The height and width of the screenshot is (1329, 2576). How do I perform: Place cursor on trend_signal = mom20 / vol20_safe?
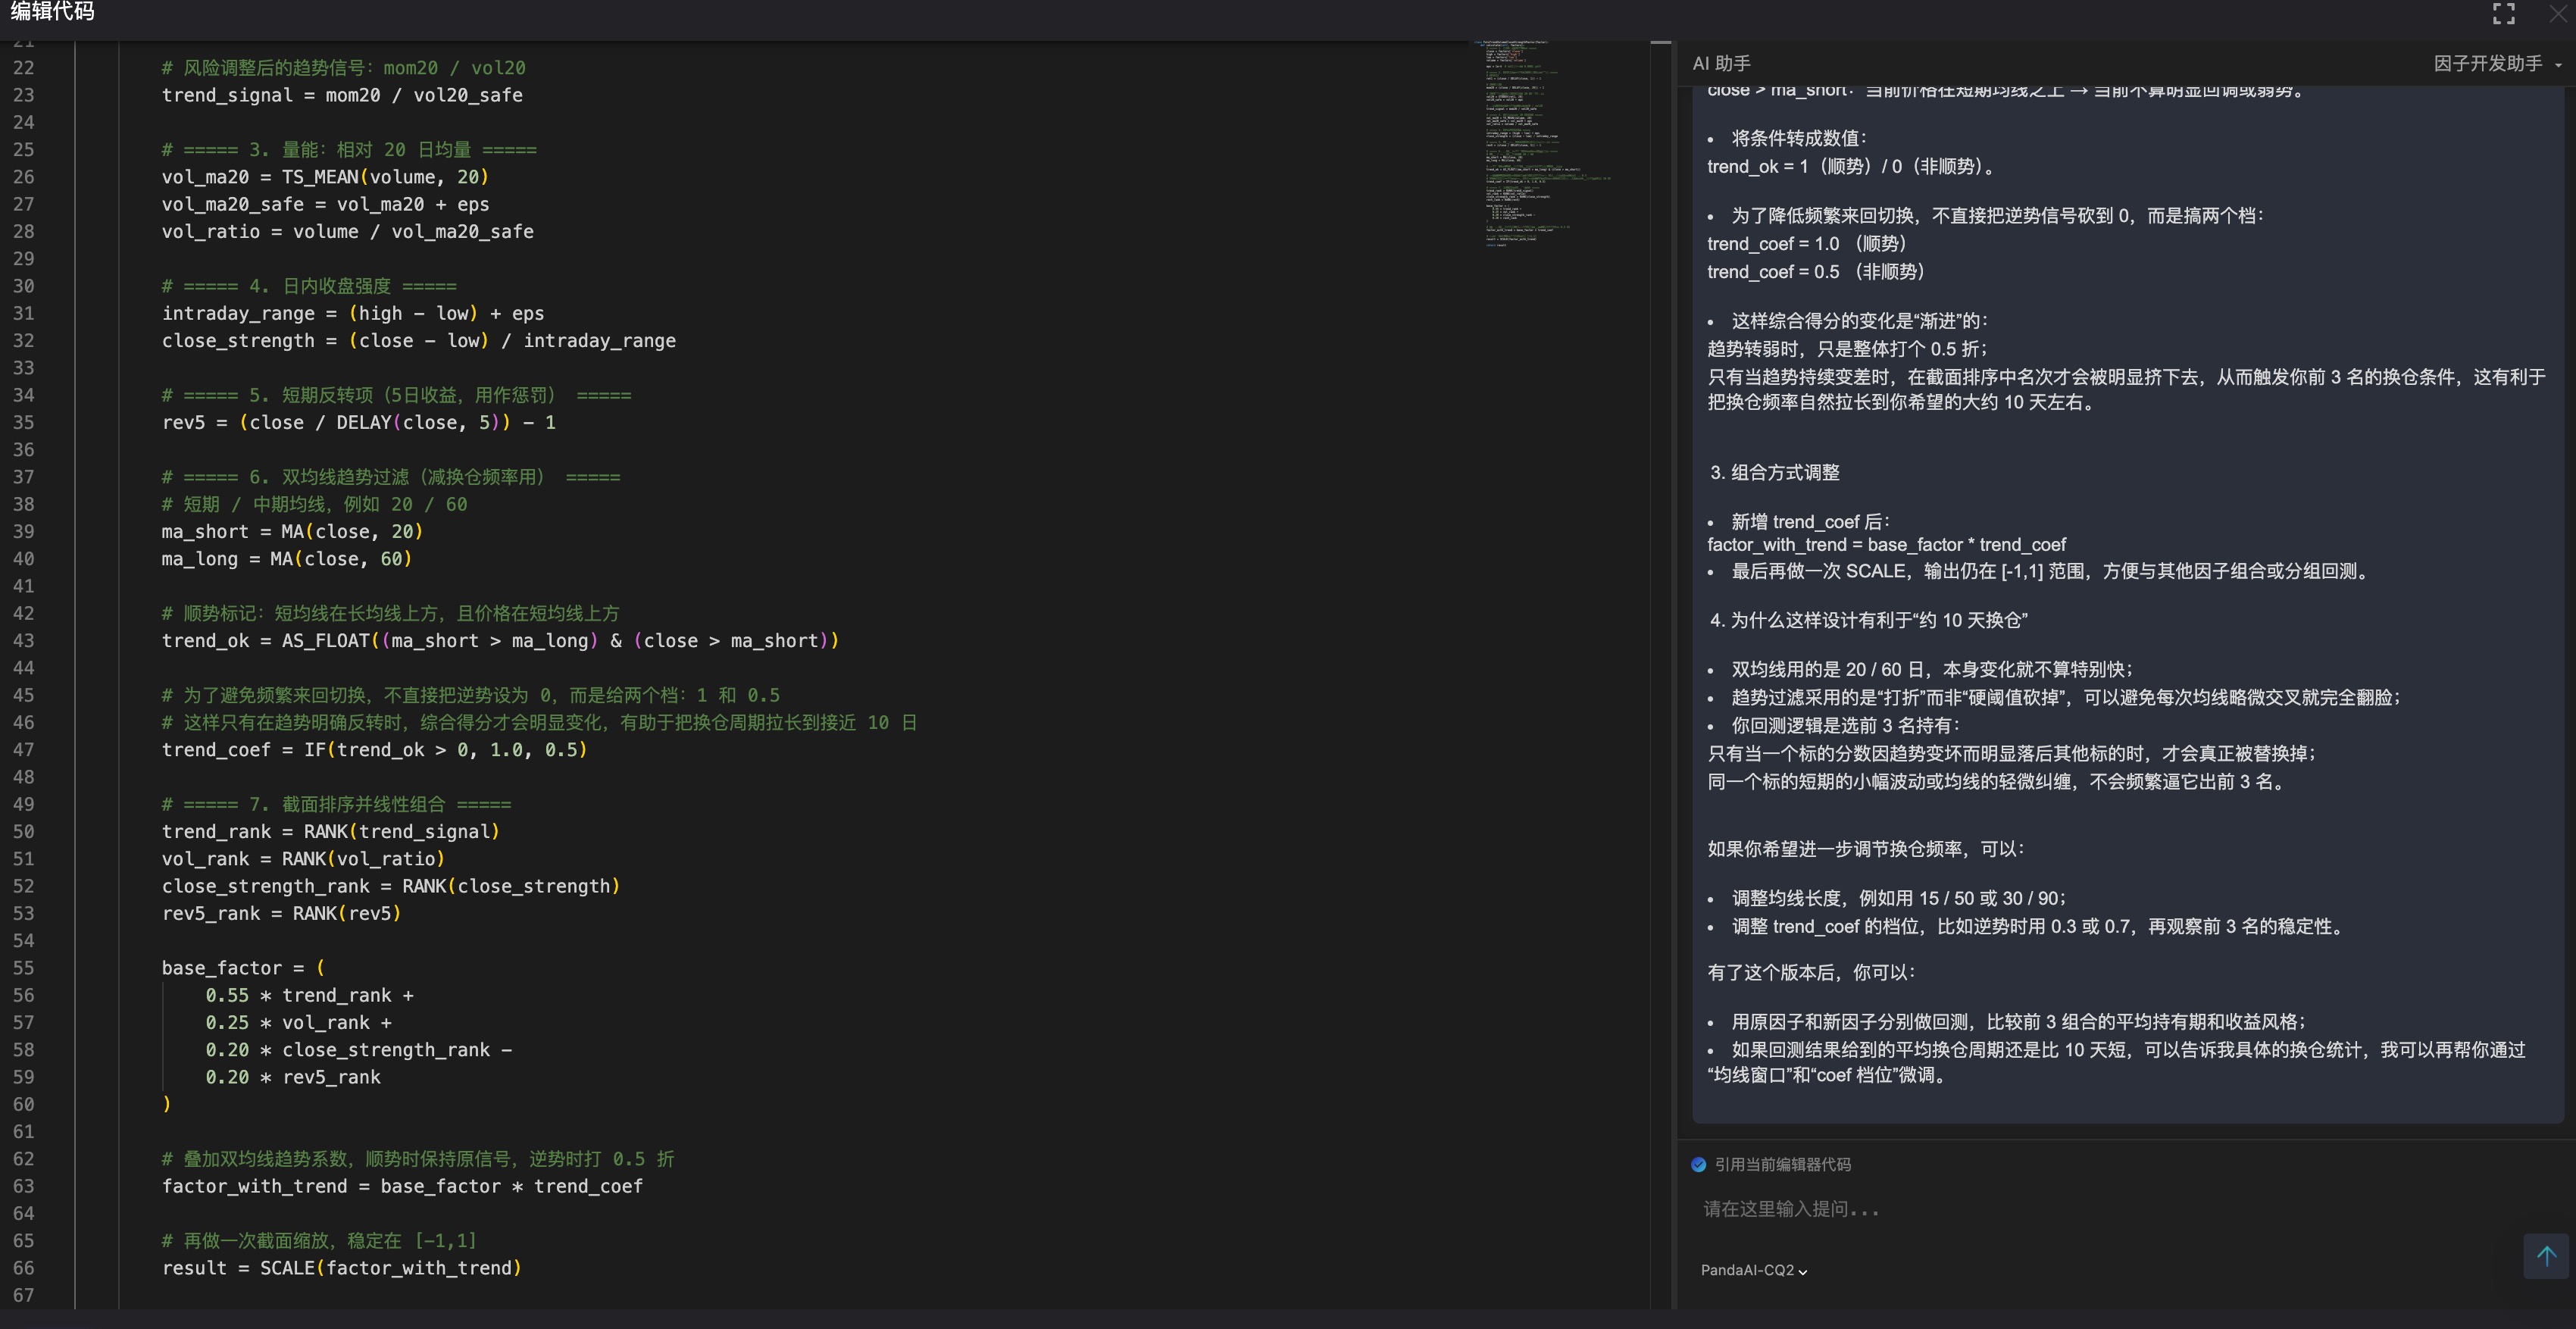pos(342,95)
